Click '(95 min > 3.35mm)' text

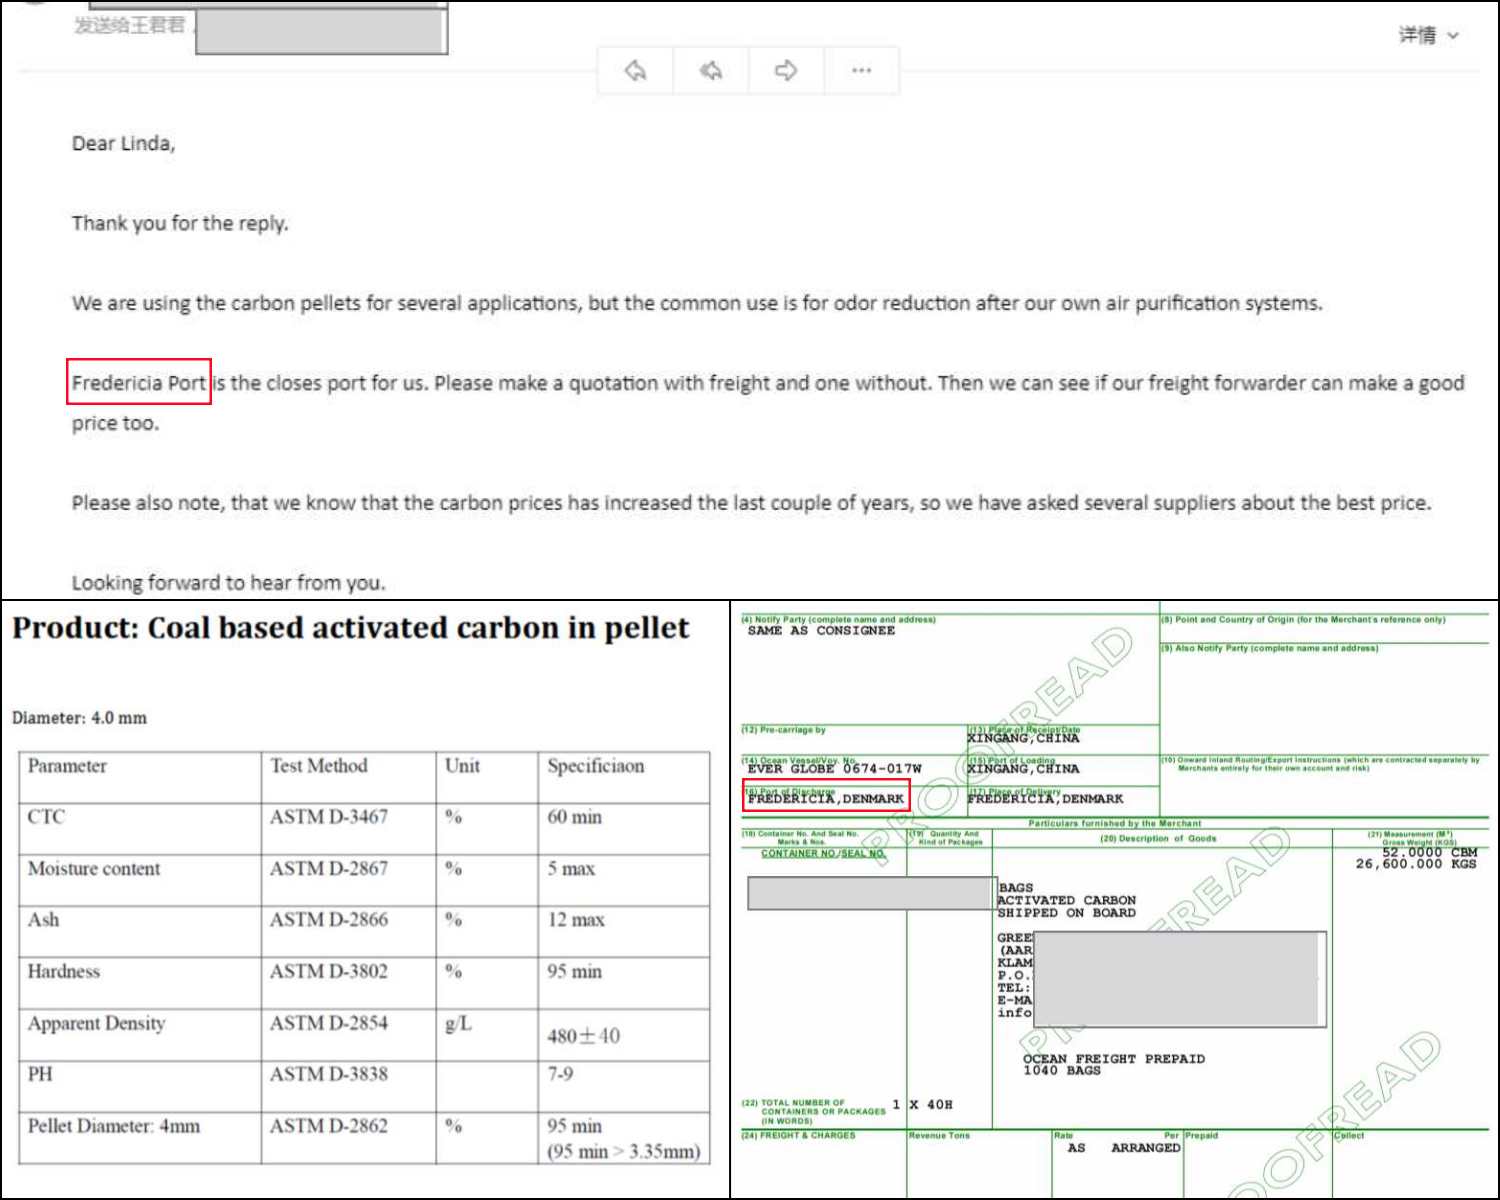(x=624, y=1152)
